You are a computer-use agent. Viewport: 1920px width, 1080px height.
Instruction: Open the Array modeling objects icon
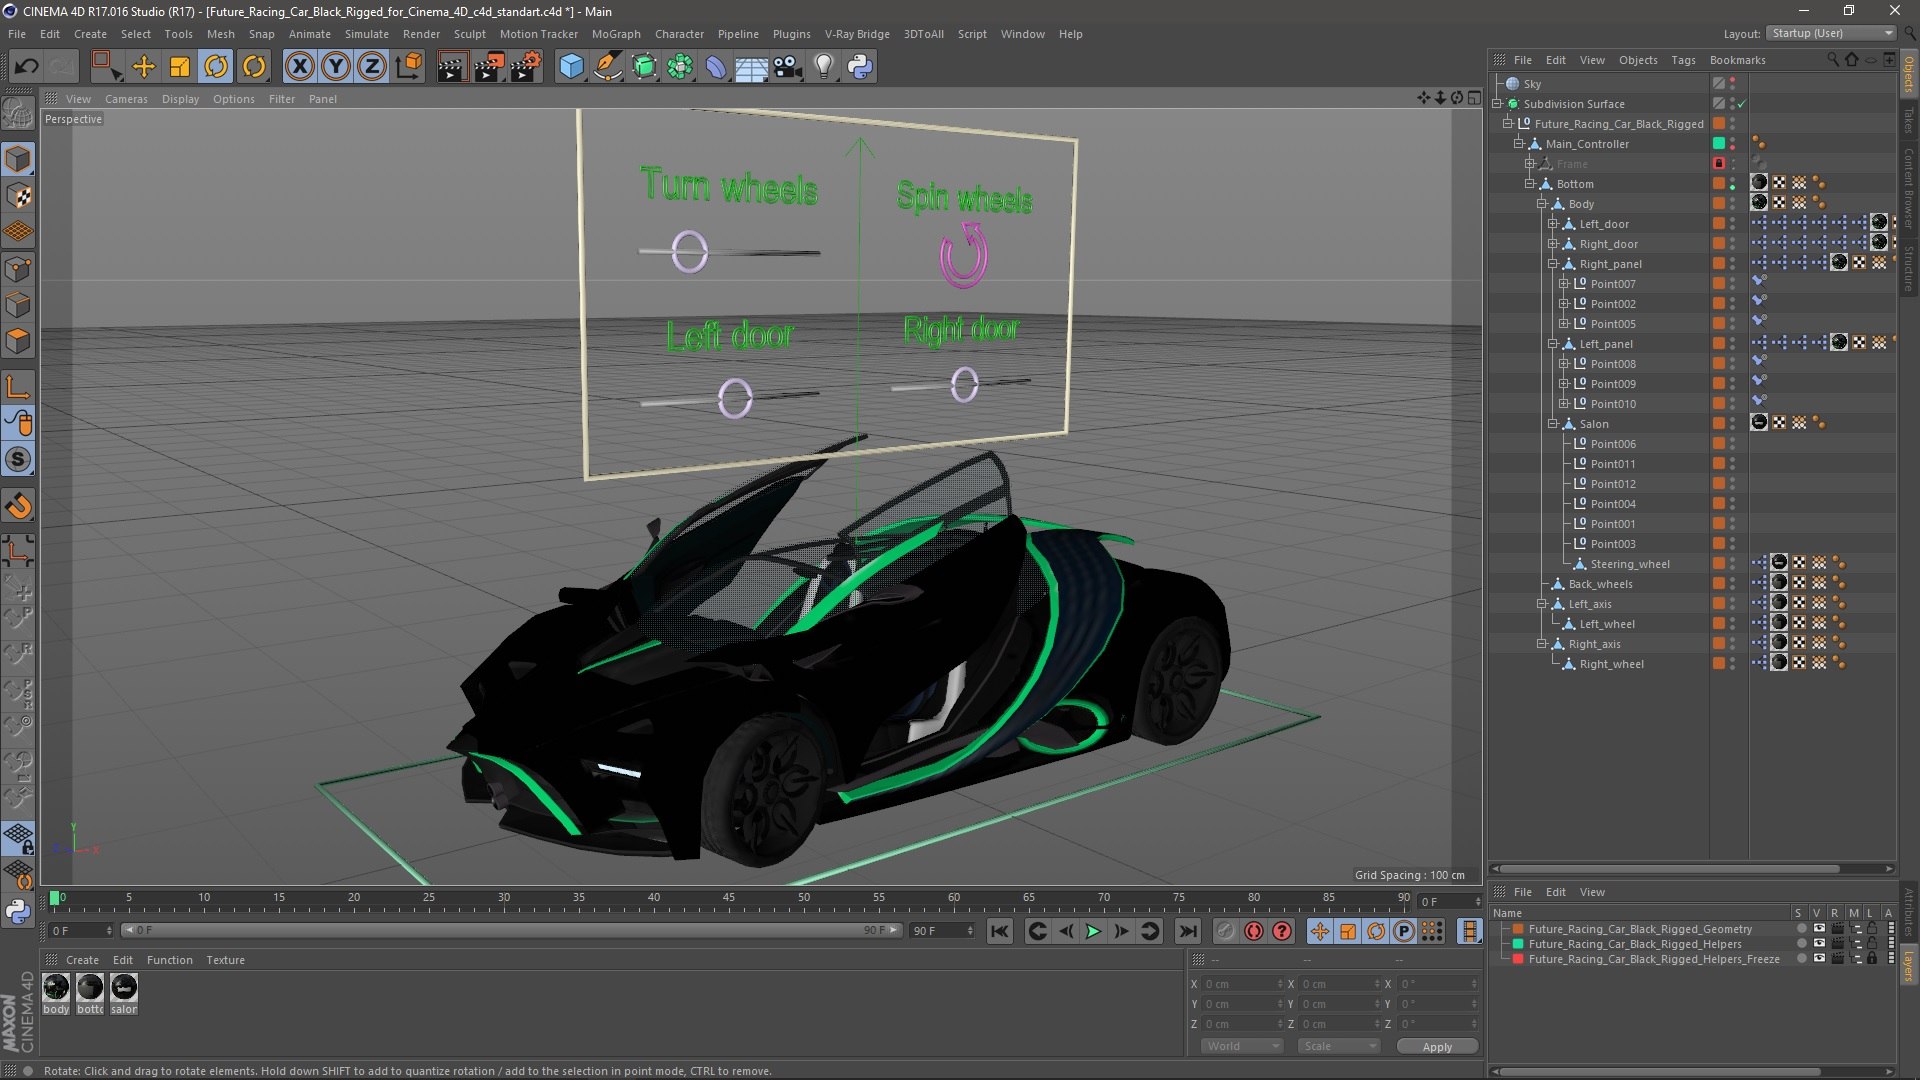point(680,66)
